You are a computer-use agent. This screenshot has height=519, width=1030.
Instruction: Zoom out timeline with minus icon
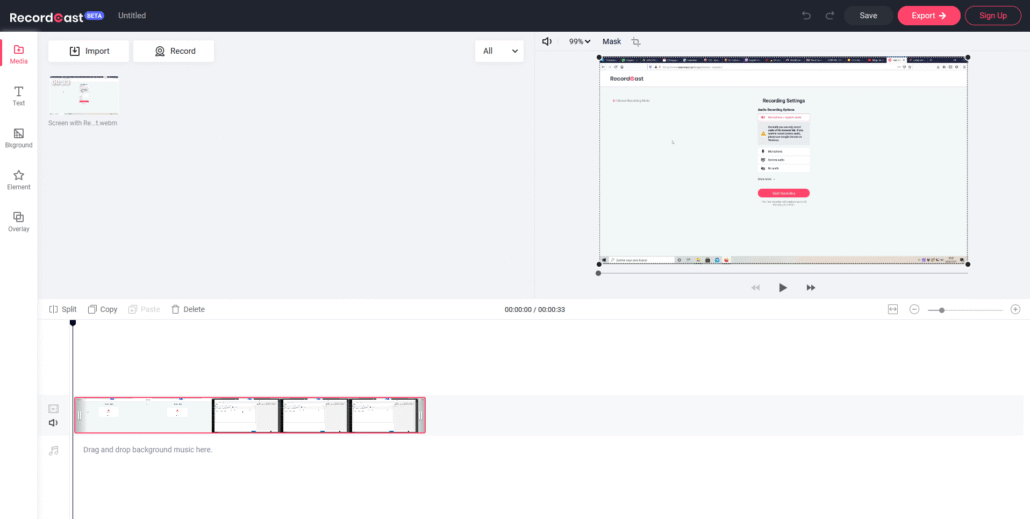click(914, 309)
